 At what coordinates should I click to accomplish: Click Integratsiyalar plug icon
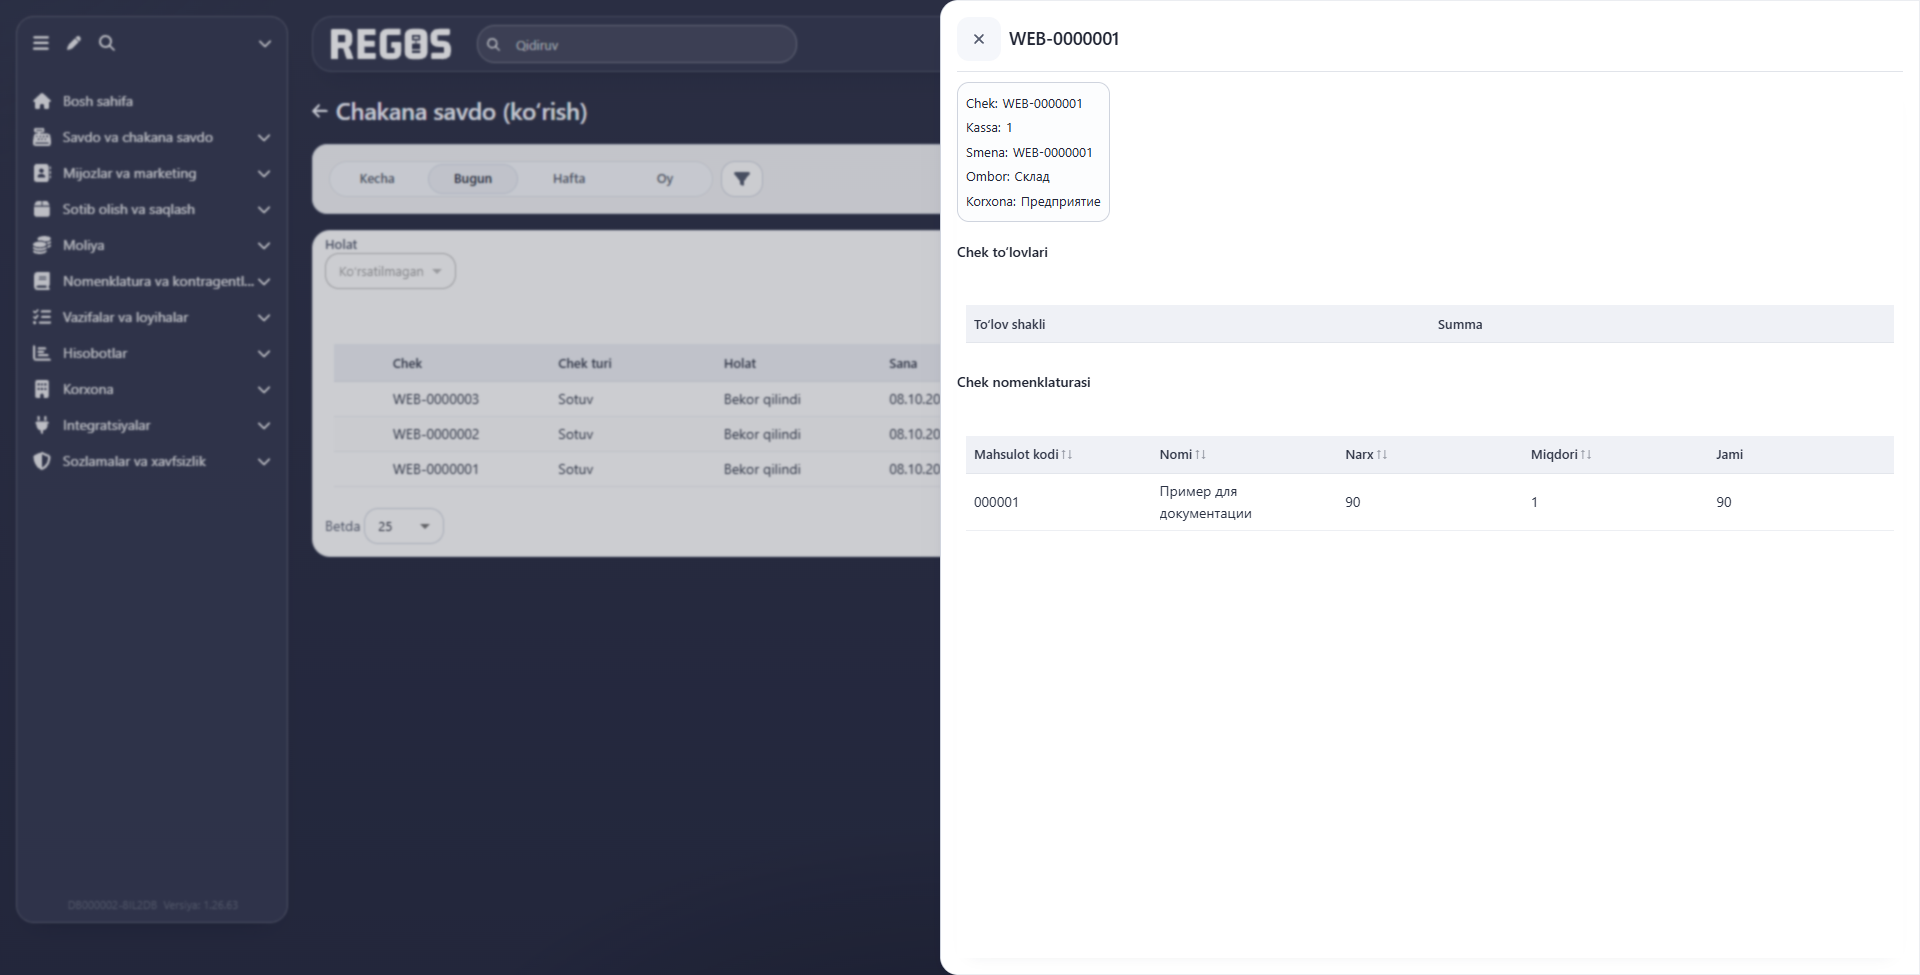coord(42,425)
